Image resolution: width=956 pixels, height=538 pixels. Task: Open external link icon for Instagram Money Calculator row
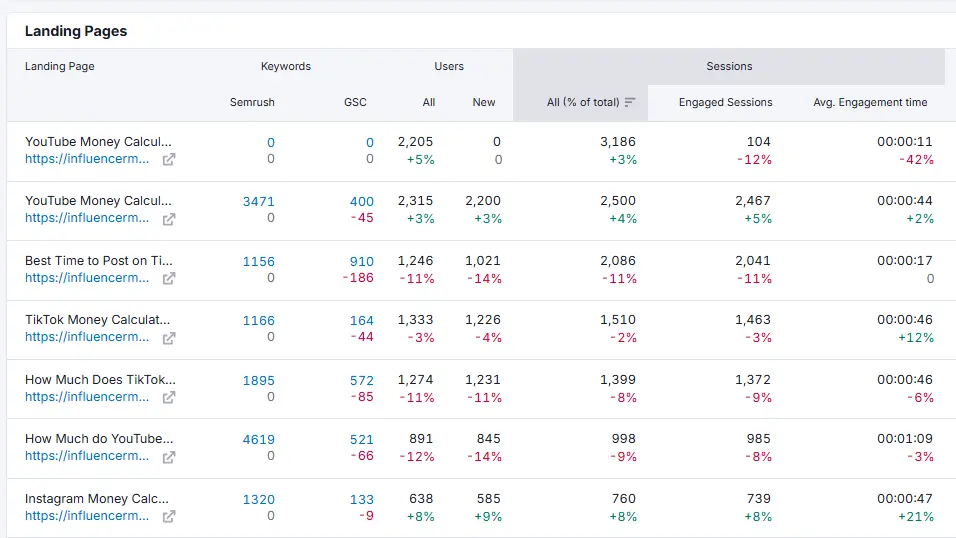pyautogui.click(x=169, y=516)
